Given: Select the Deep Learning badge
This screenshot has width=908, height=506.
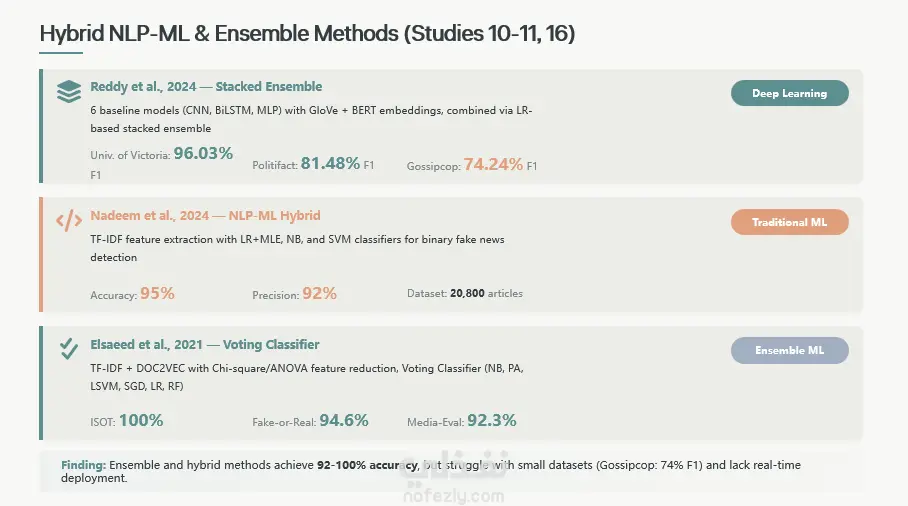Looking at the screenshot, I should click(x=789, y=93).
